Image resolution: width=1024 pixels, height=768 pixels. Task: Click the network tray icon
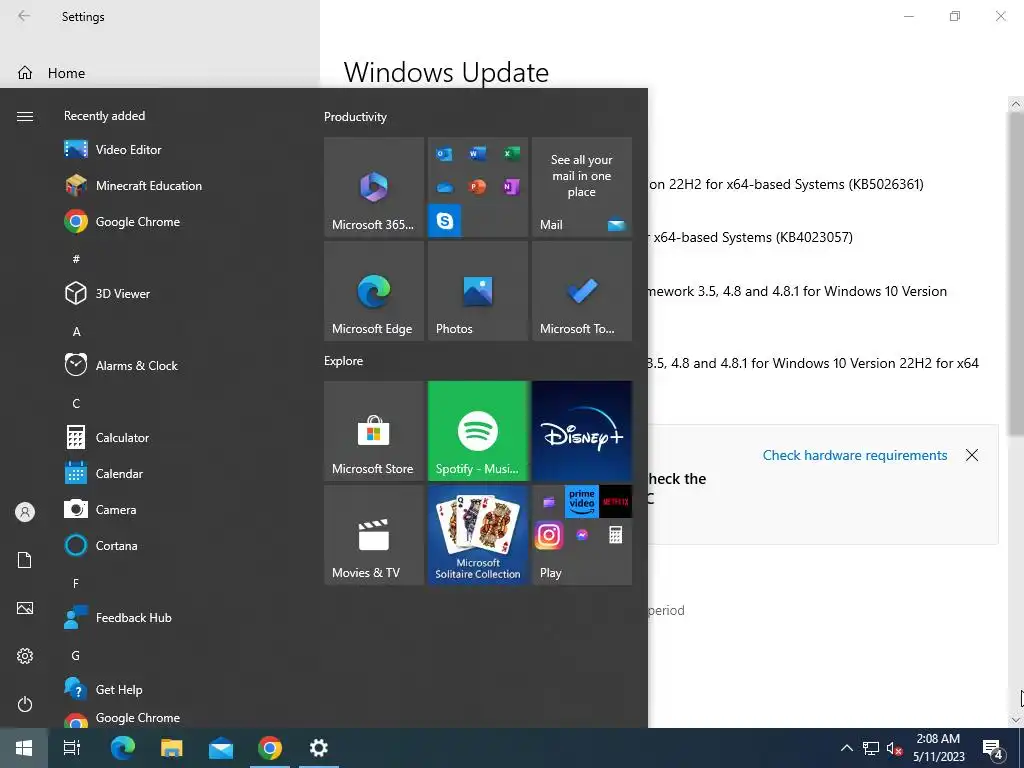[x=871, y=748]
